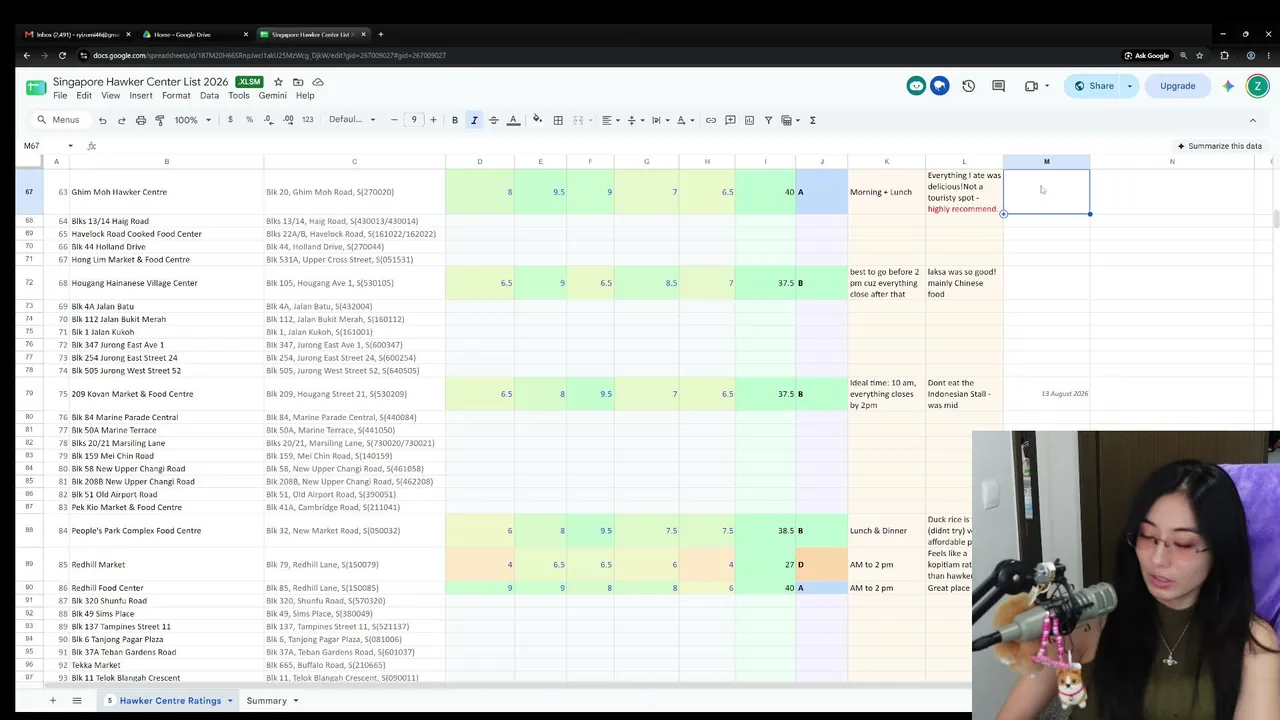Add a new sheet
This screenshot has height=720, width=1280.
click(x=53, y=701)
